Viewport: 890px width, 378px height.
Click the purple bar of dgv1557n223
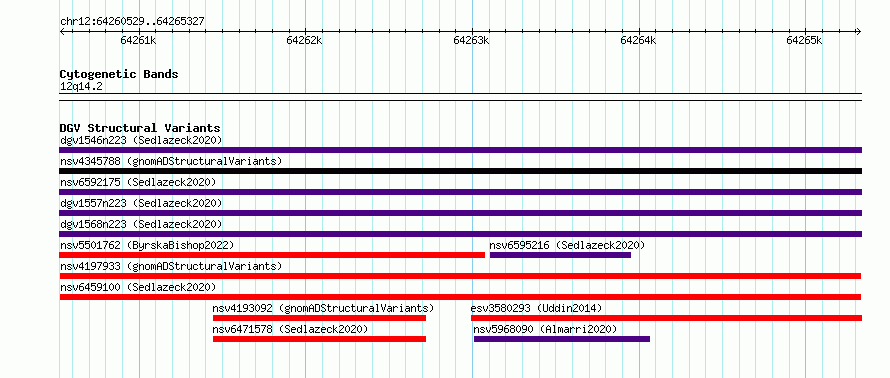click(460, 213)
